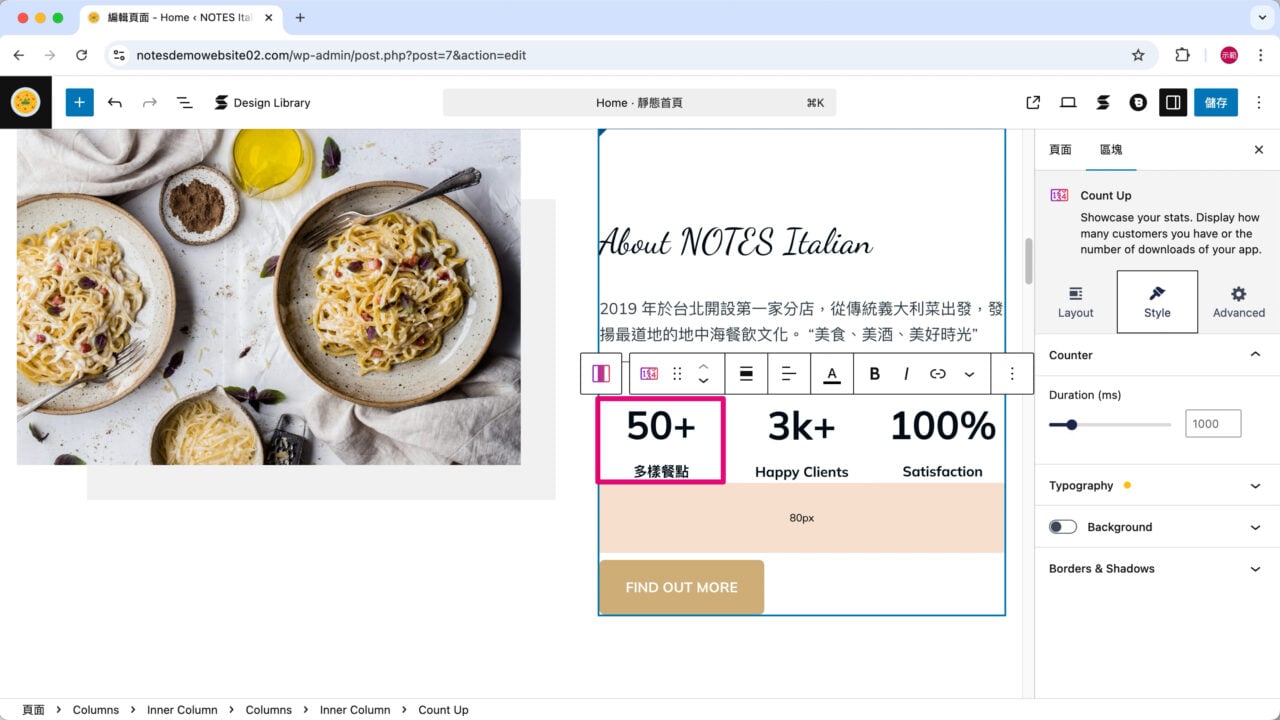Click the blue 儲存 save button
Screen dimensions: 1280x720
tap(1215, 102)
